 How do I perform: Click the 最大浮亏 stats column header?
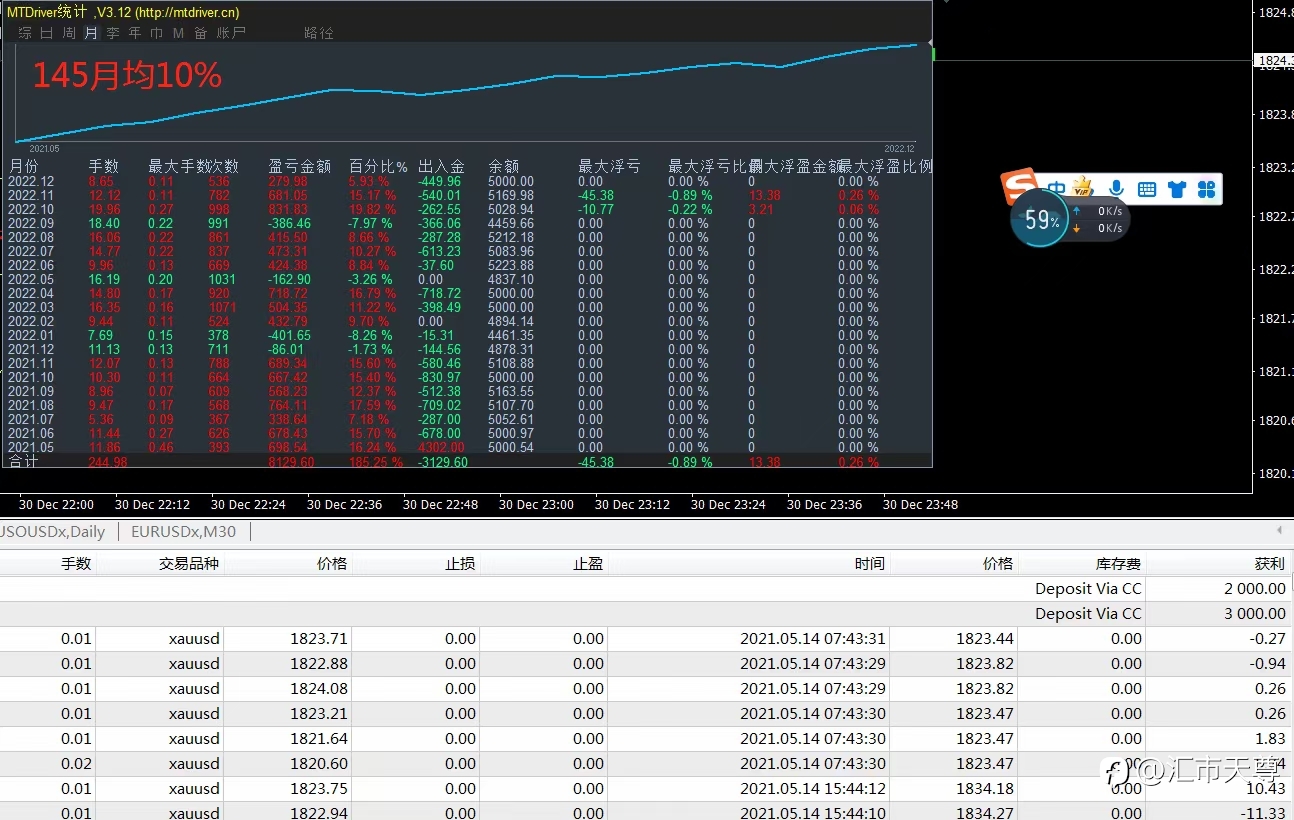click(609, 166)
